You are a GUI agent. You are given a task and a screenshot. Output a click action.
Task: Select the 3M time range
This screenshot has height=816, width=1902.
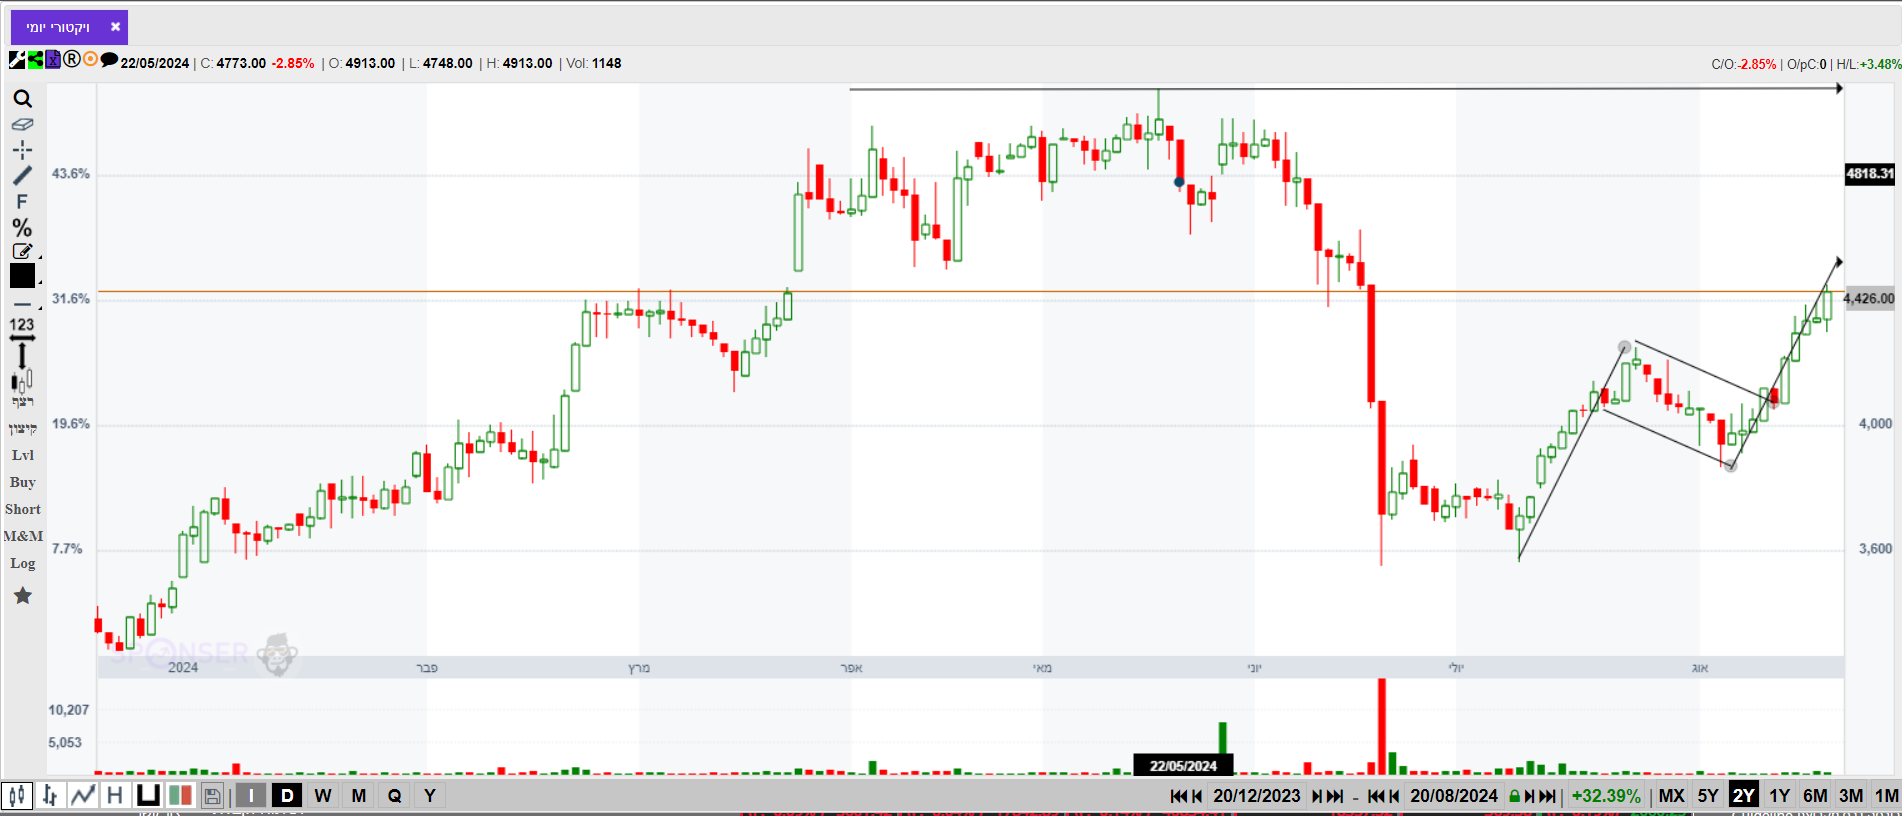(1851, 796)
